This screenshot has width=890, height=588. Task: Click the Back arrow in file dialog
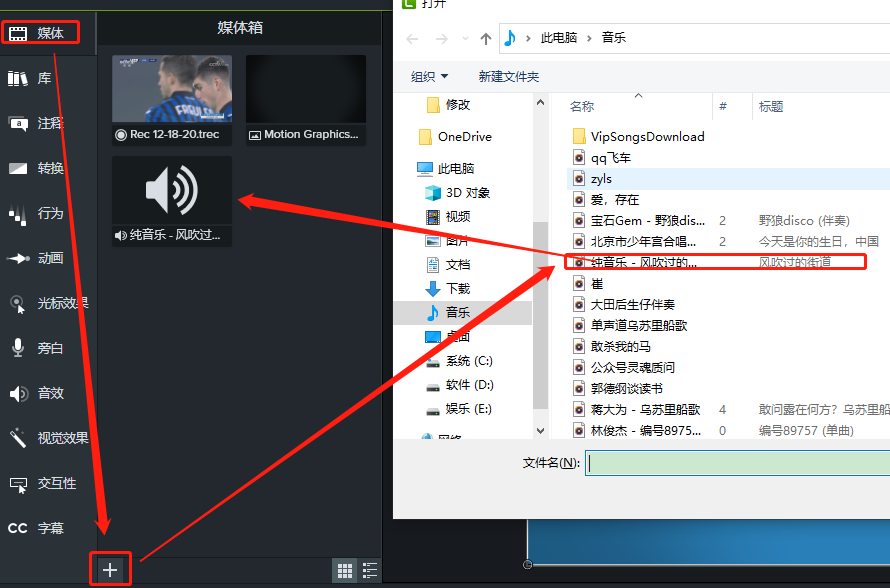413,39
